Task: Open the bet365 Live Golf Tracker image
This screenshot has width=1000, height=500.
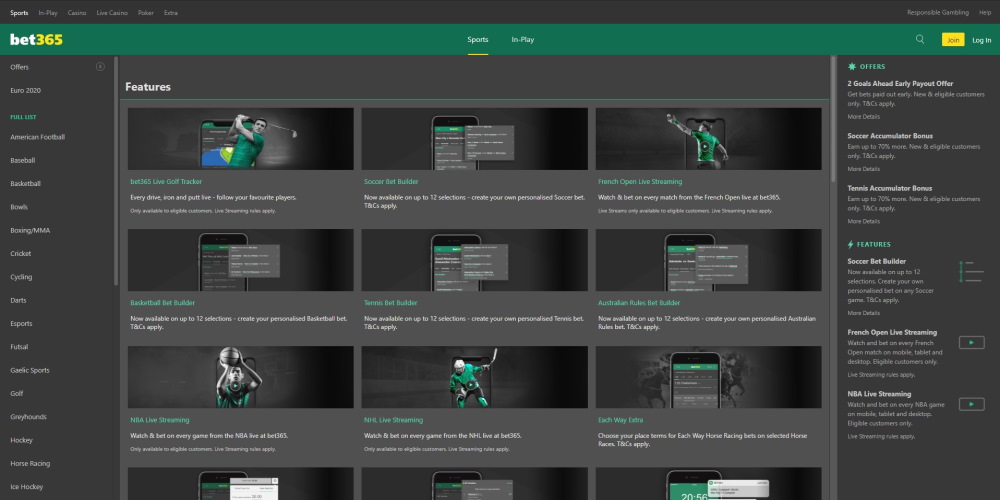Action: tap(240, 138)
